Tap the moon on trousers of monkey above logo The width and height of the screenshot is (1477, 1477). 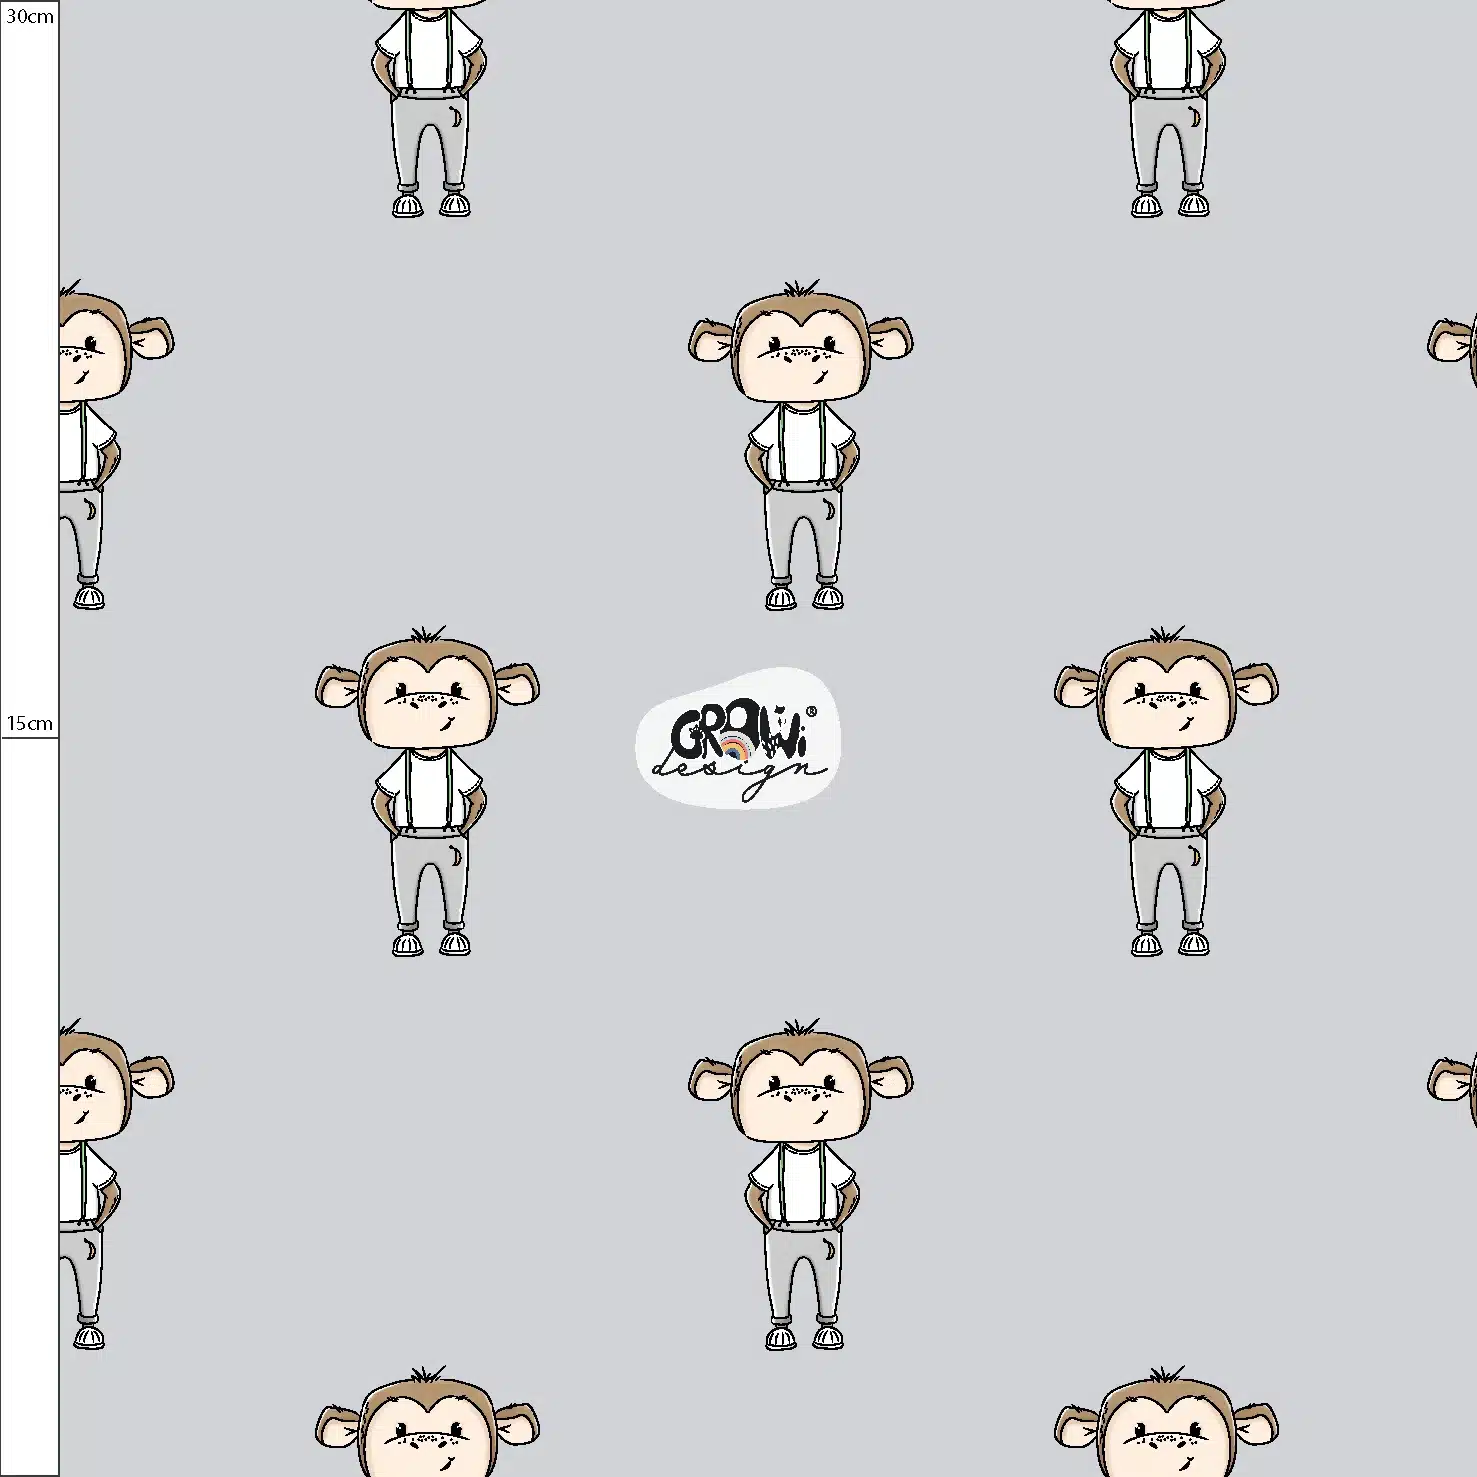click(x=828, y=511)
